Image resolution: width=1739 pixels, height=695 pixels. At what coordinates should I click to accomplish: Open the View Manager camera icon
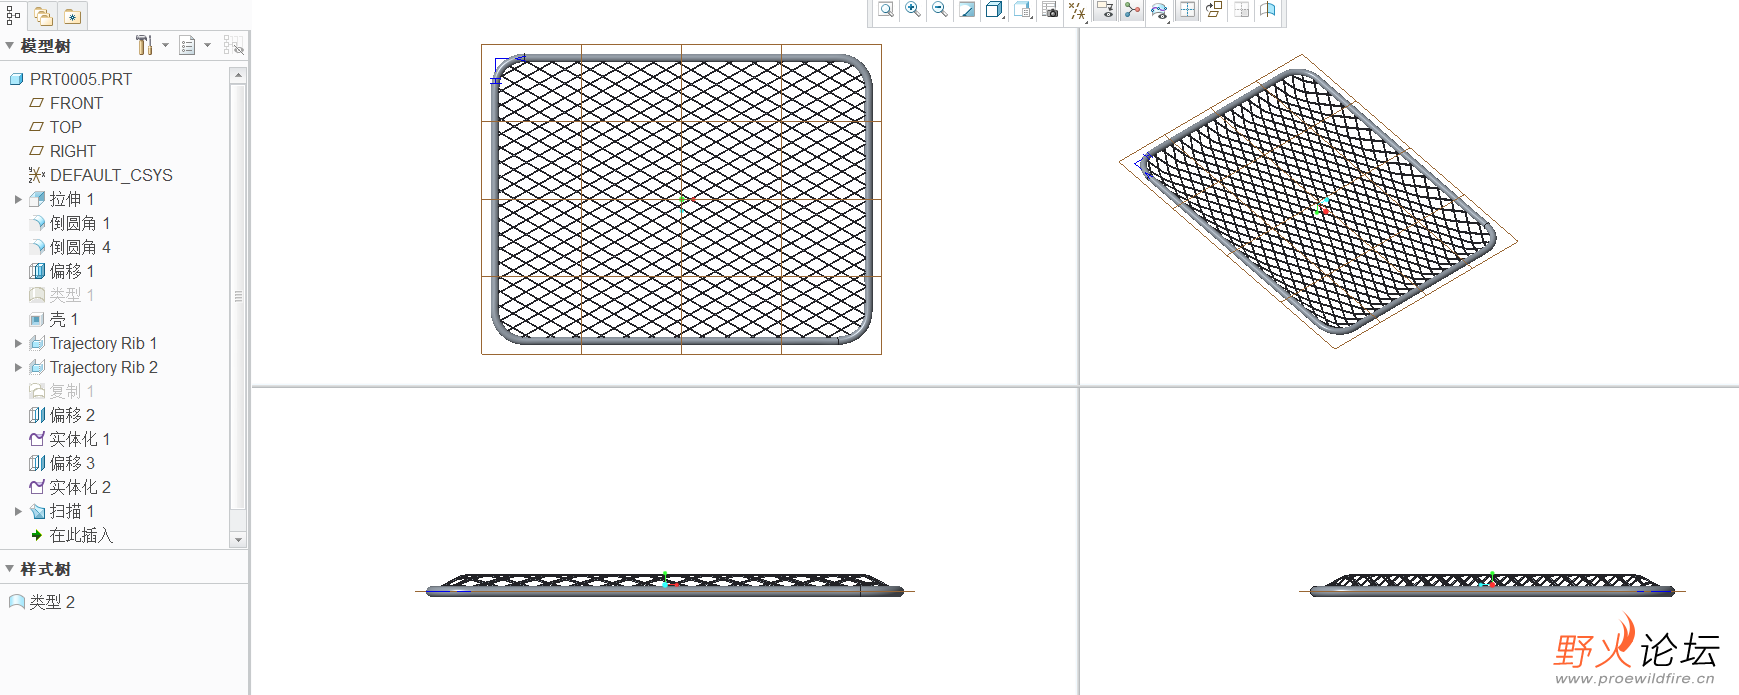click(1050, 10)
